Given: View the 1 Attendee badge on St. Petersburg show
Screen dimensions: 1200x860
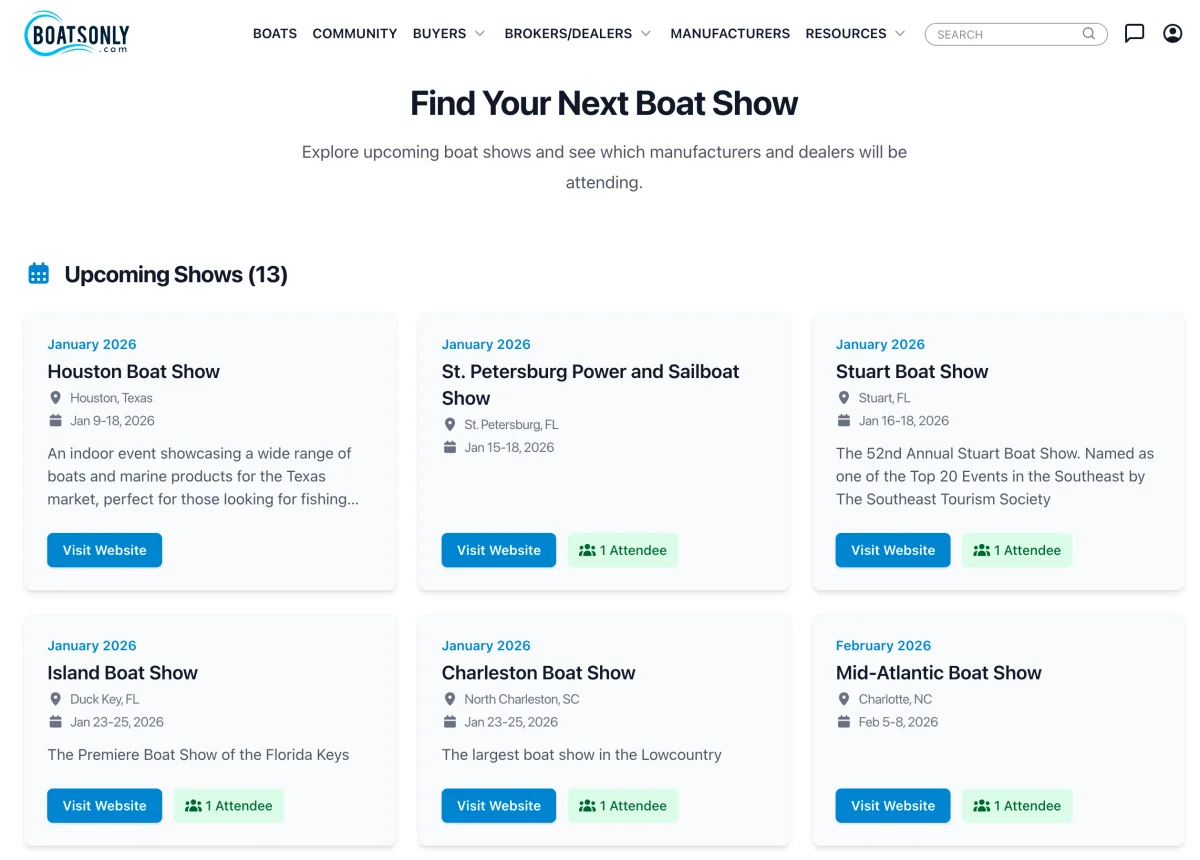Looking at the screenshot, I should (622, 550).
